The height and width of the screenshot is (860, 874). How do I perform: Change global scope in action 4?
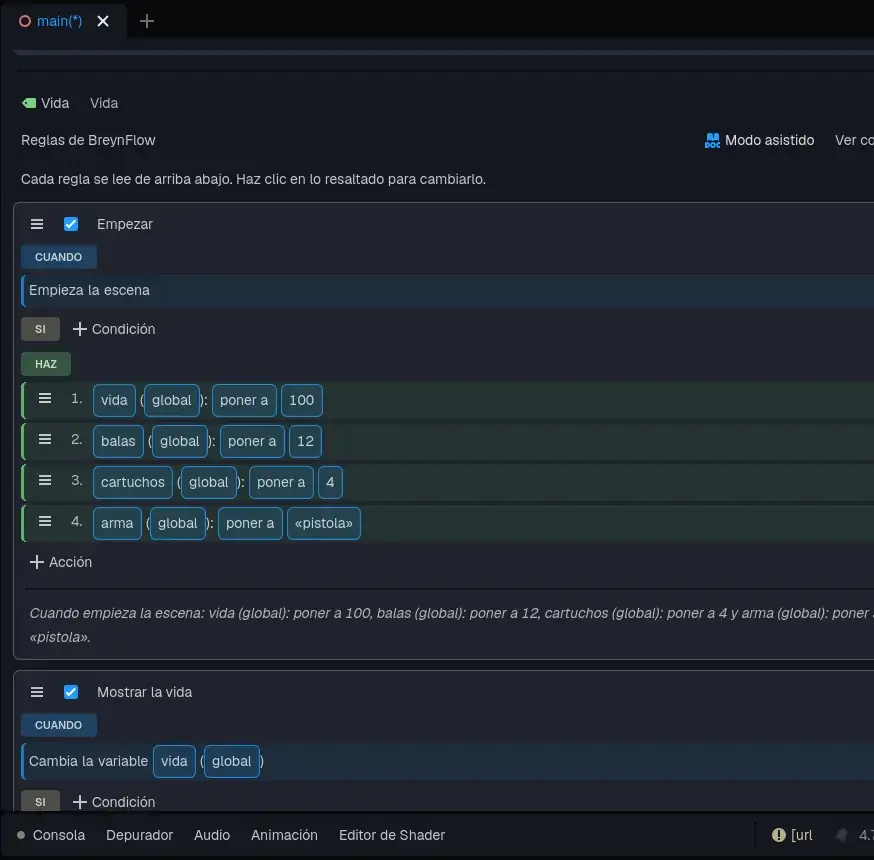[177, 523]
